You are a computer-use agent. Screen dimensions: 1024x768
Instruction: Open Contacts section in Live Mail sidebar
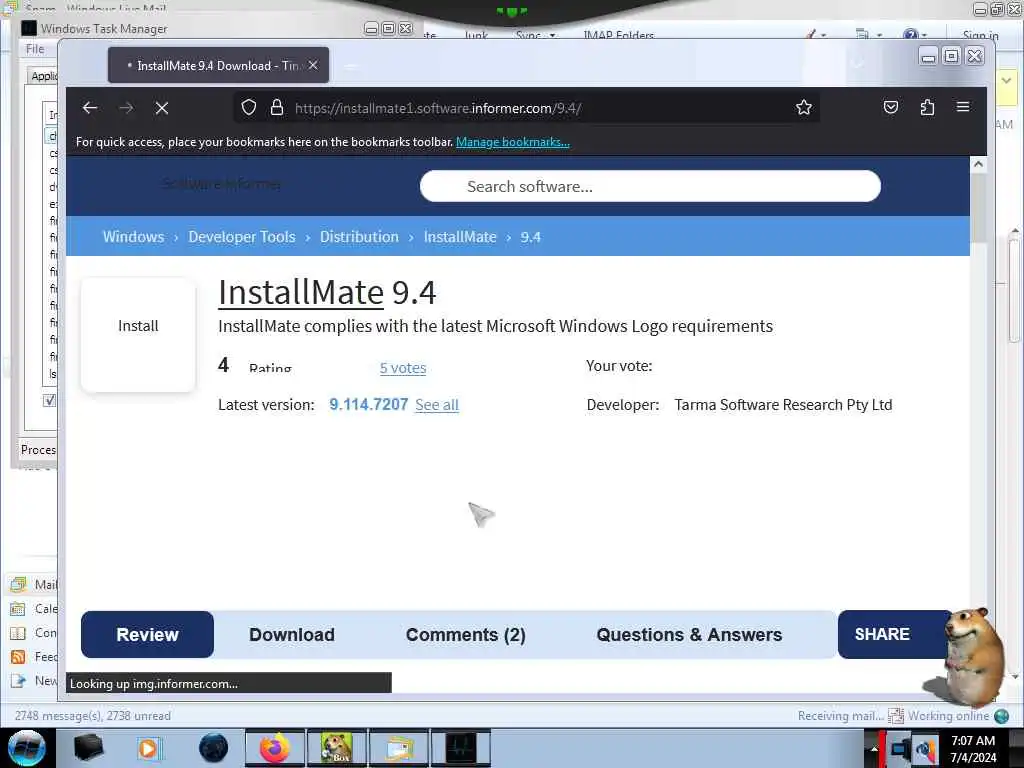35,633
